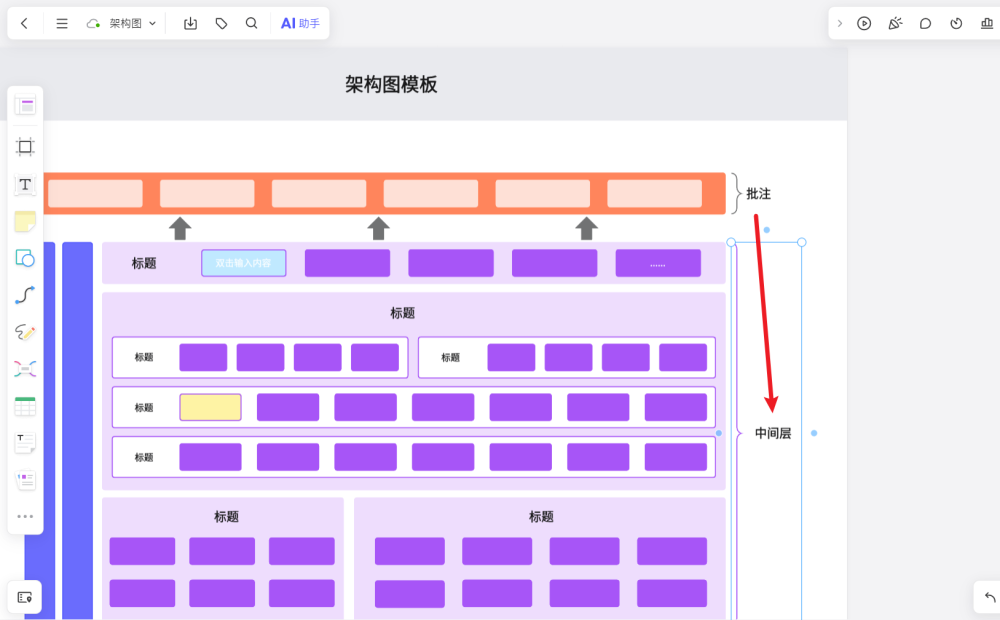
Task: Select the frame tool below the pointer
Action: click(x=24, y=146)
